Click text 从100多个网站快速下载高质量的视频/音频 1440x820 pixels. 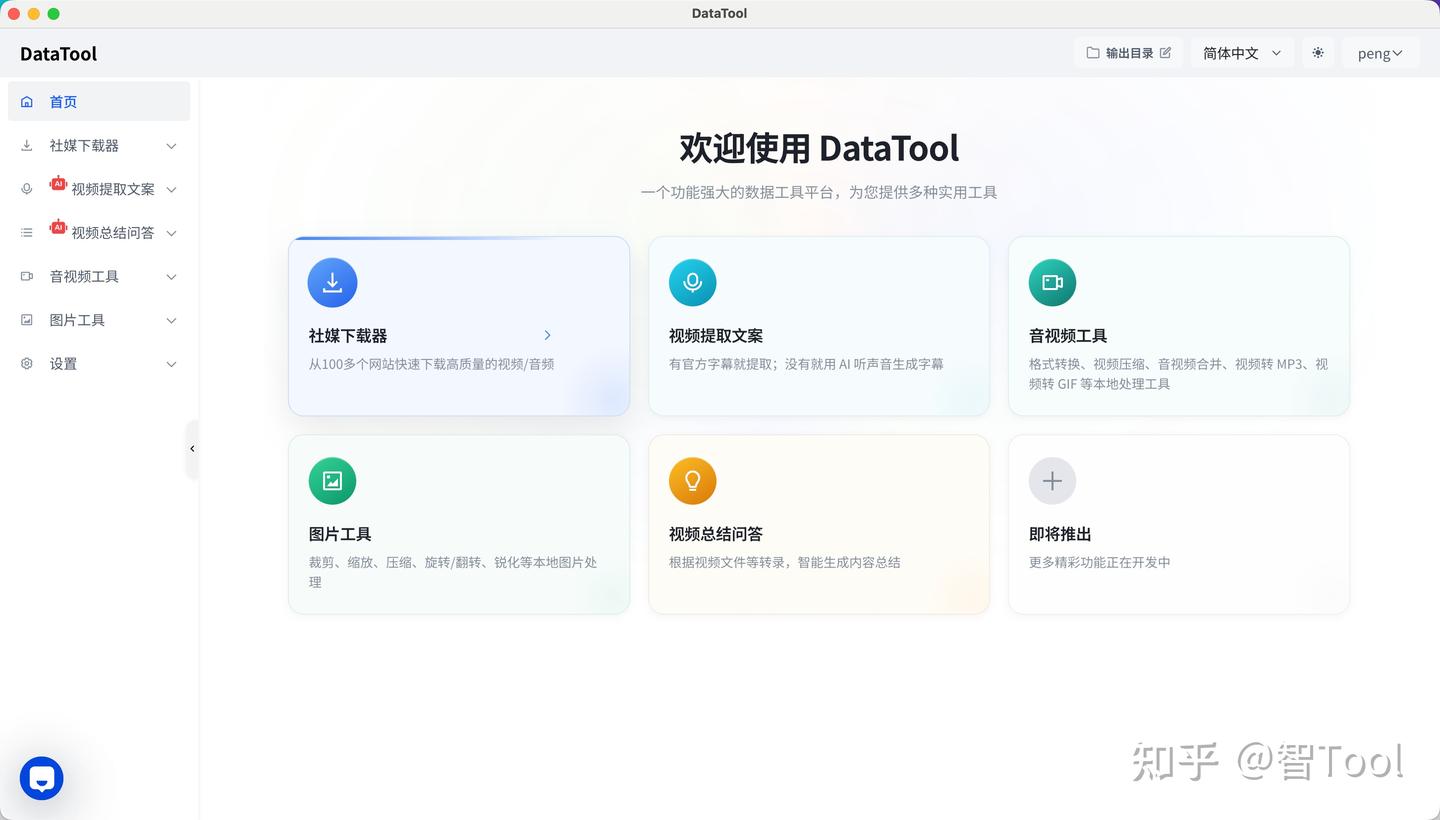(x=431, y=364)
